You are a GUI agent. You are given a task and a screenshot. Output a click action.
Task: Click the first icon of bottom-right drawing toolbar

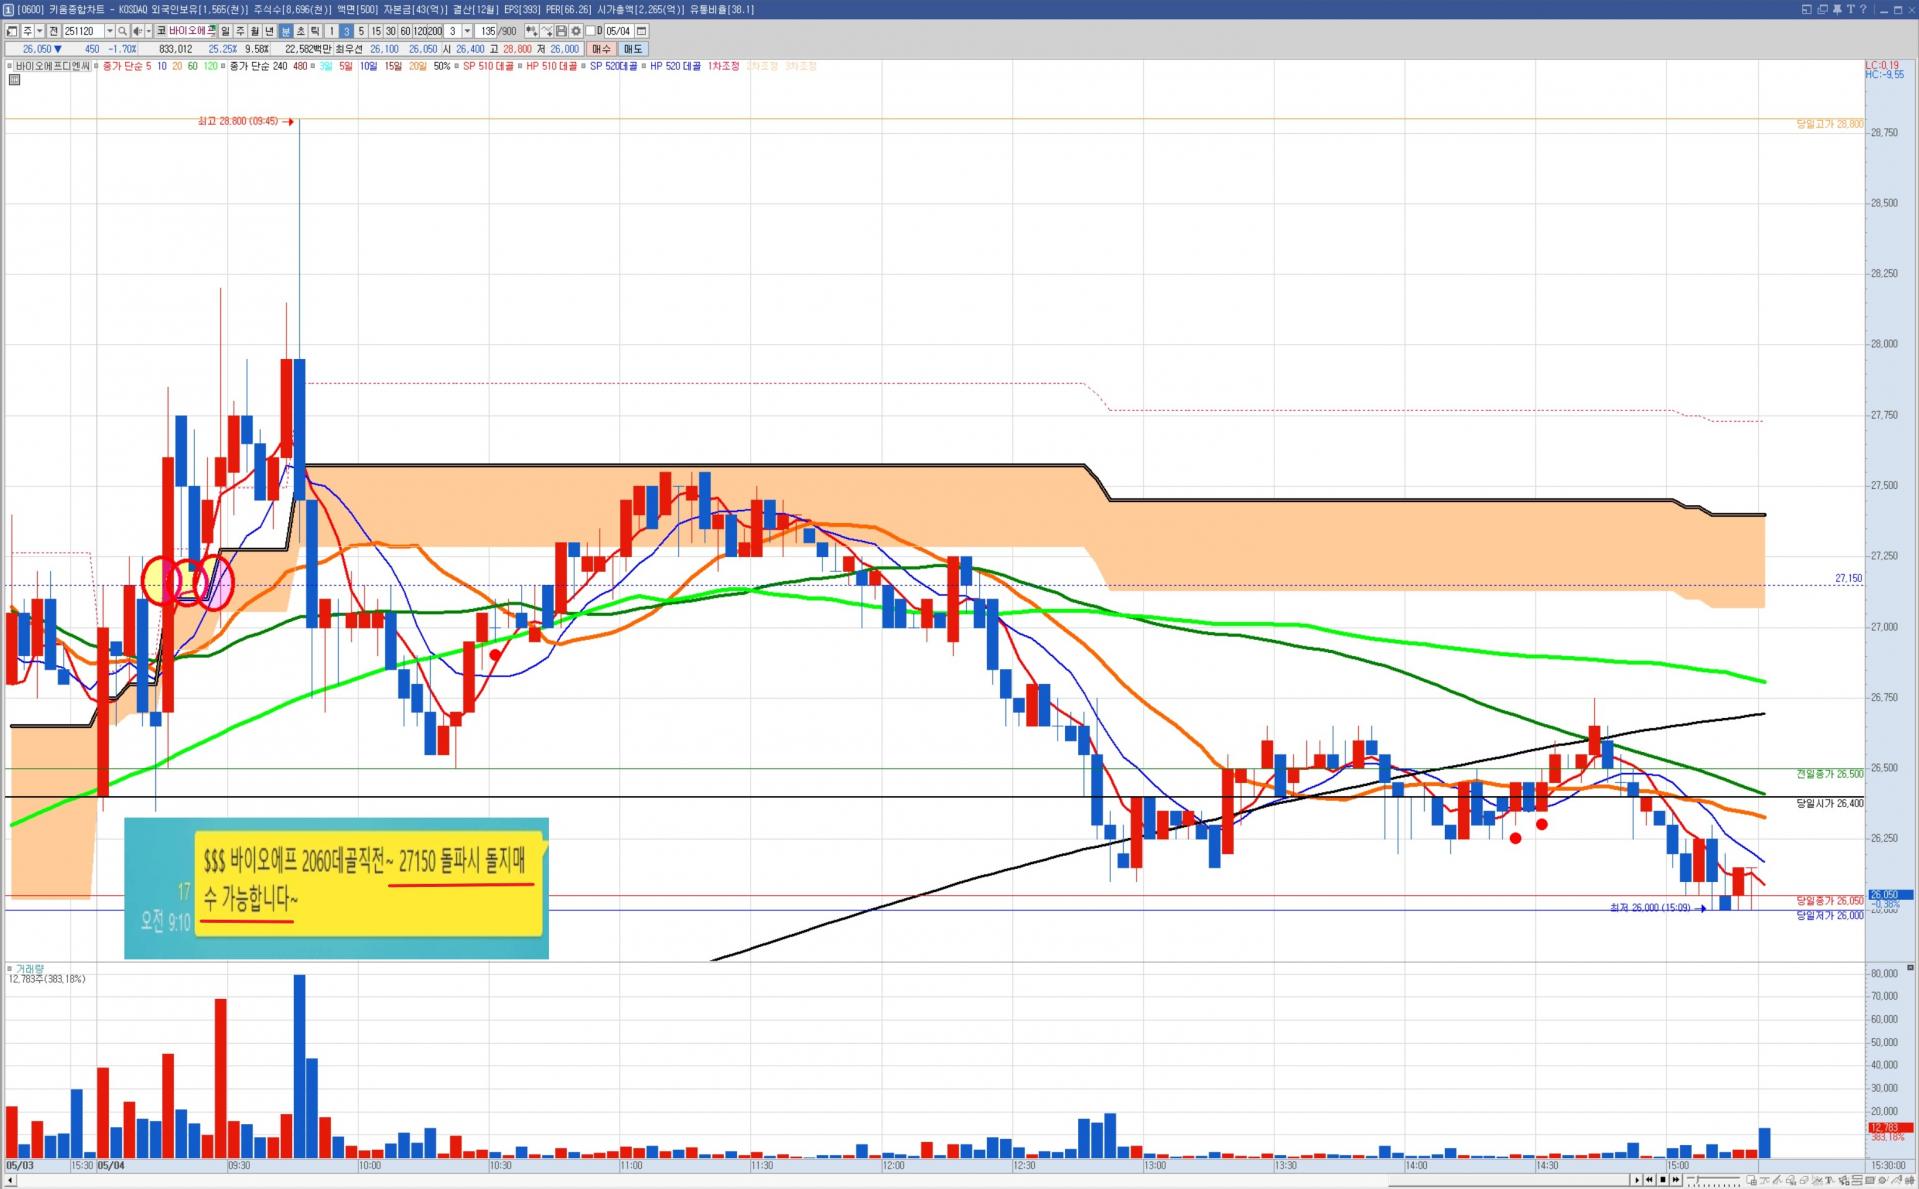click(1754, 1181)
